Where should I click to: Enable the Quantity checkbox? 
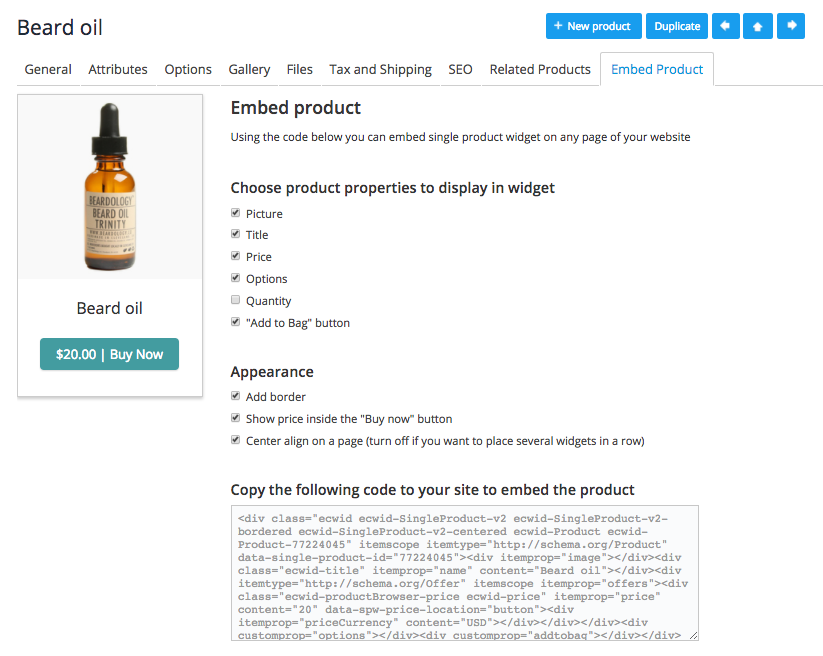point(236,300)
